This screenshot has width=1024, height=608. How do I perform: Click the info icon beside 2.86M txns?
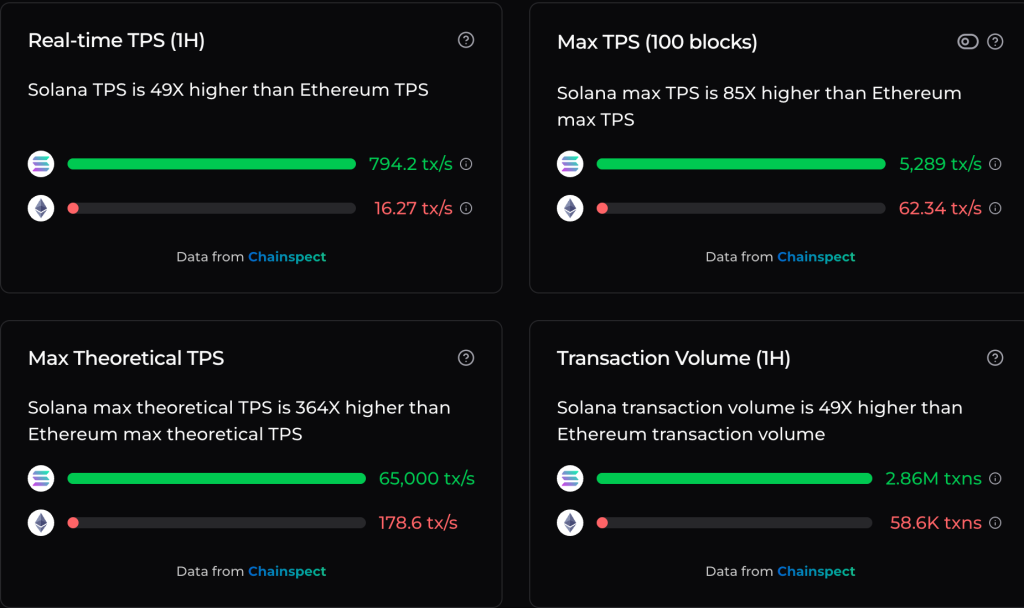pyautogui.click(x=995, y=478)
